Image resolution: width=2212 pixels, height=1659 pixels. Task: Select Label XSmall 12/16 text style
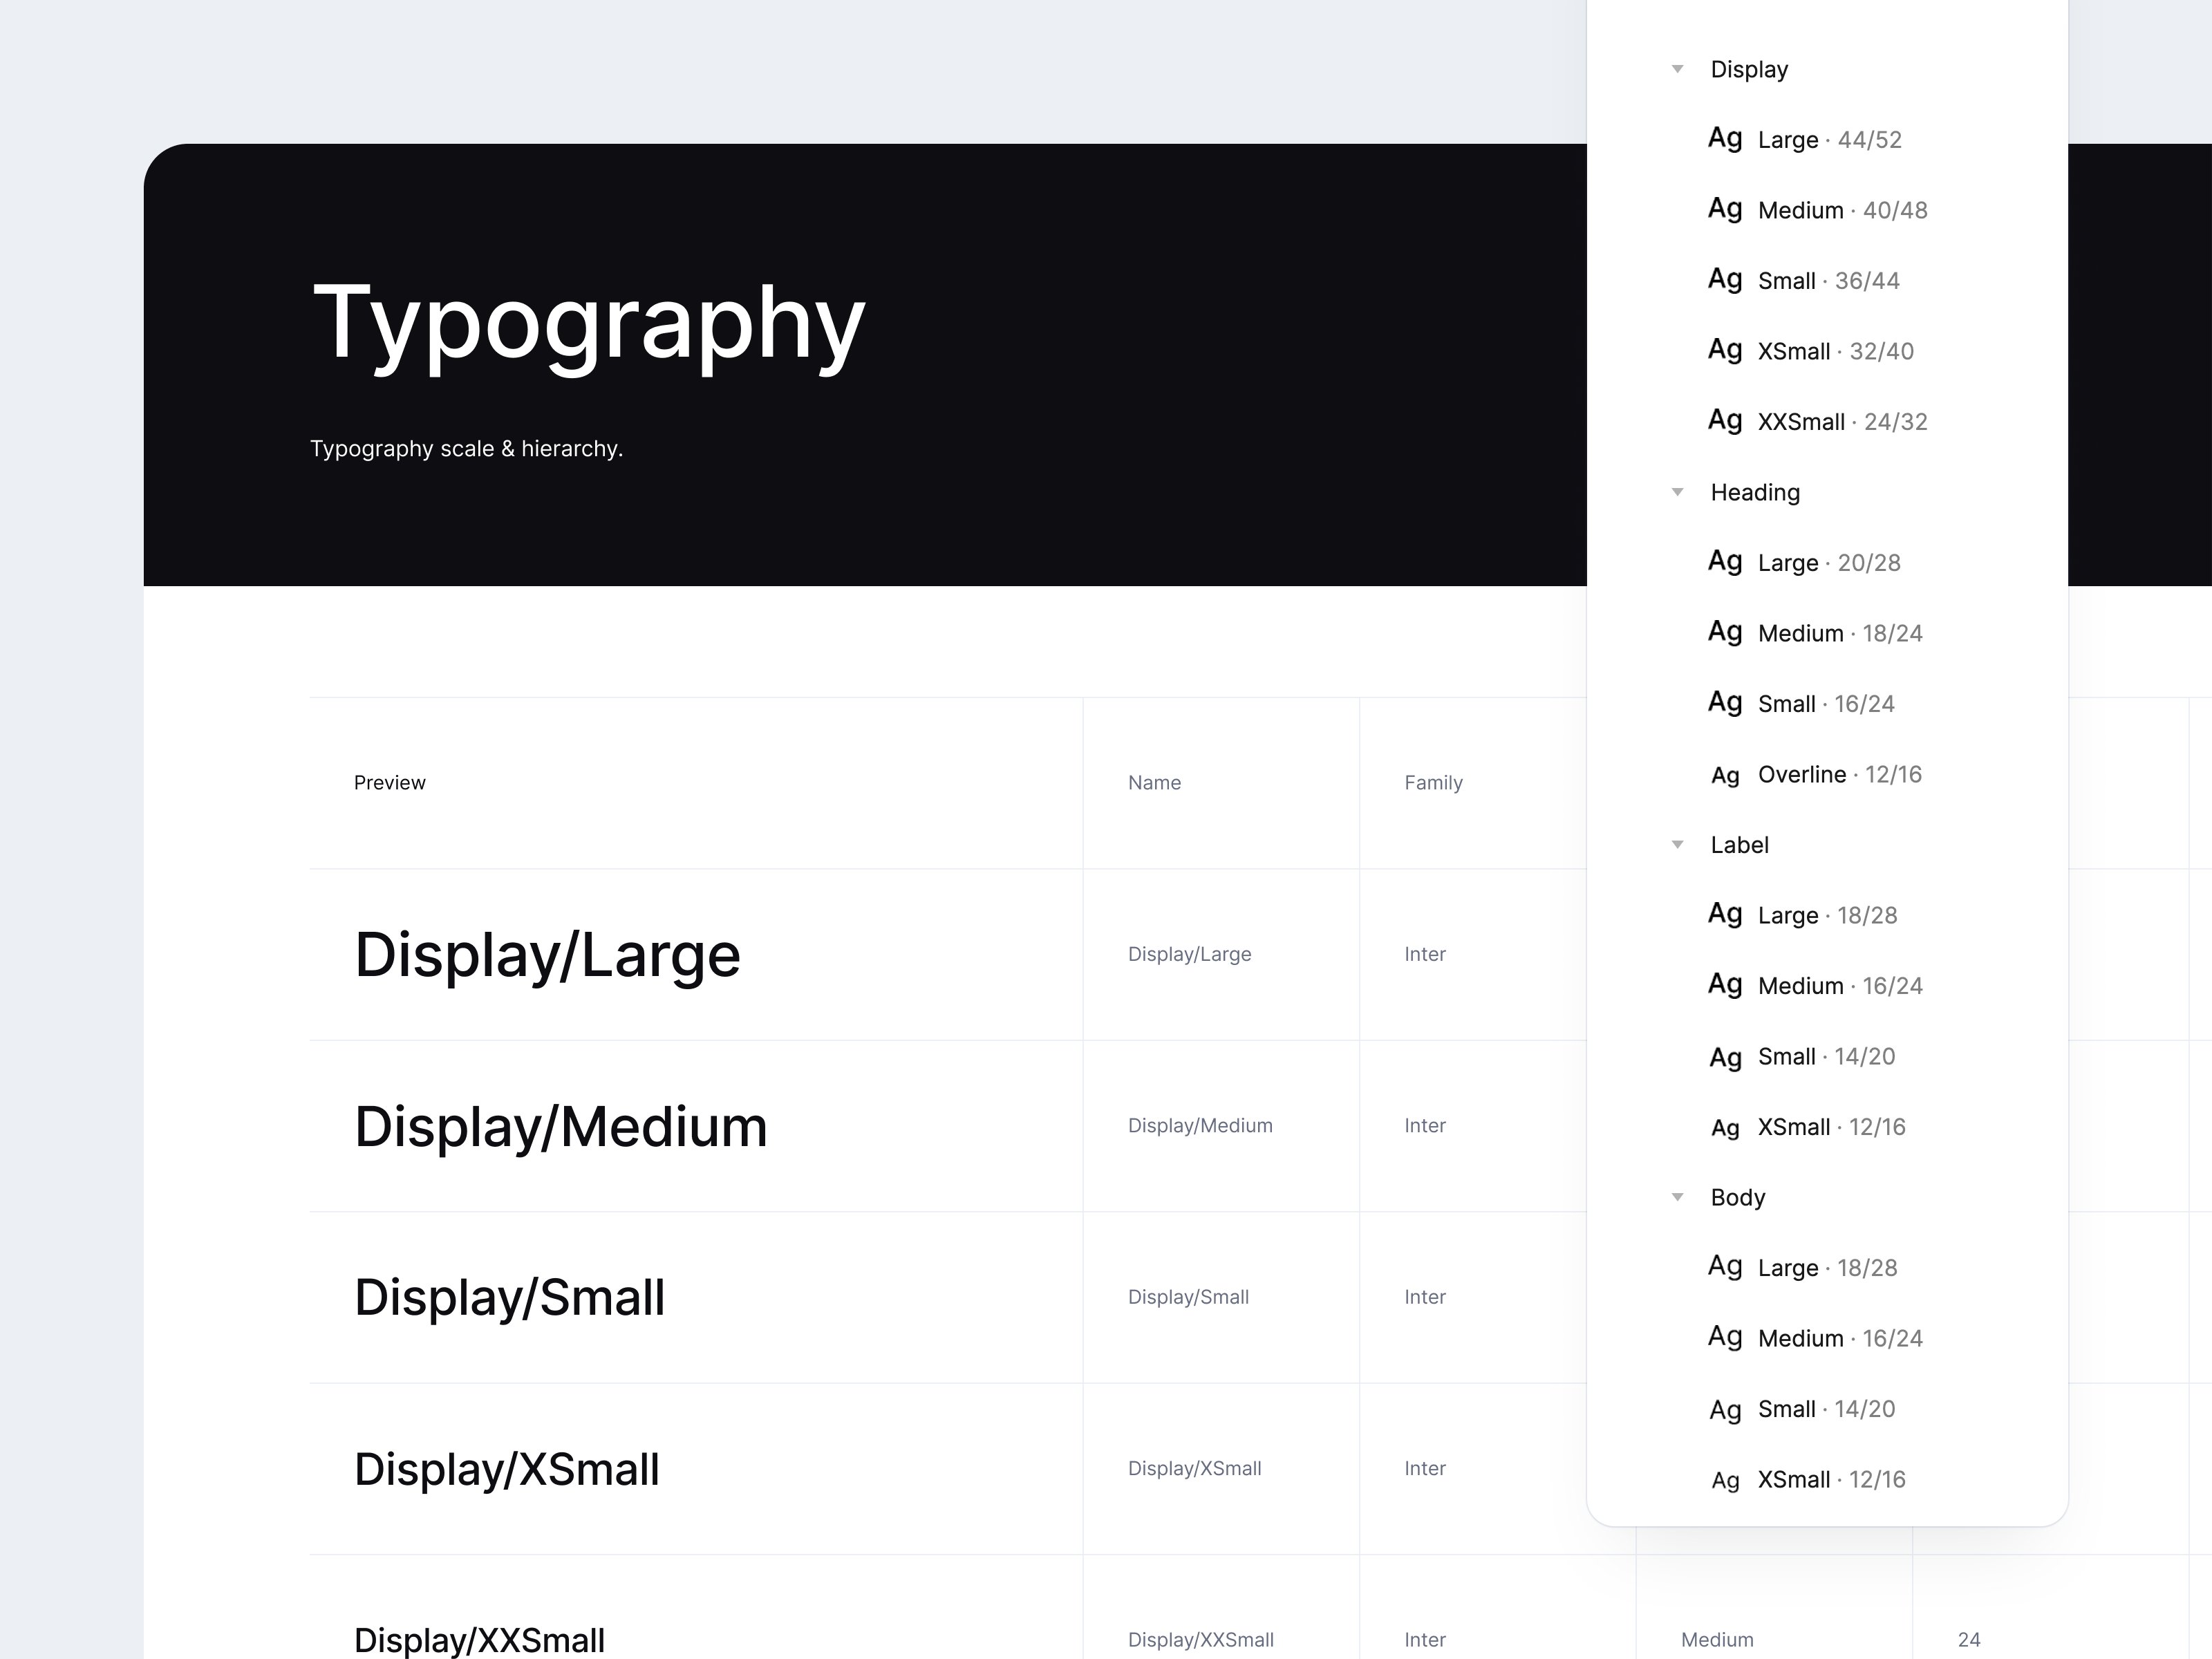[x=1808, y=1127]
